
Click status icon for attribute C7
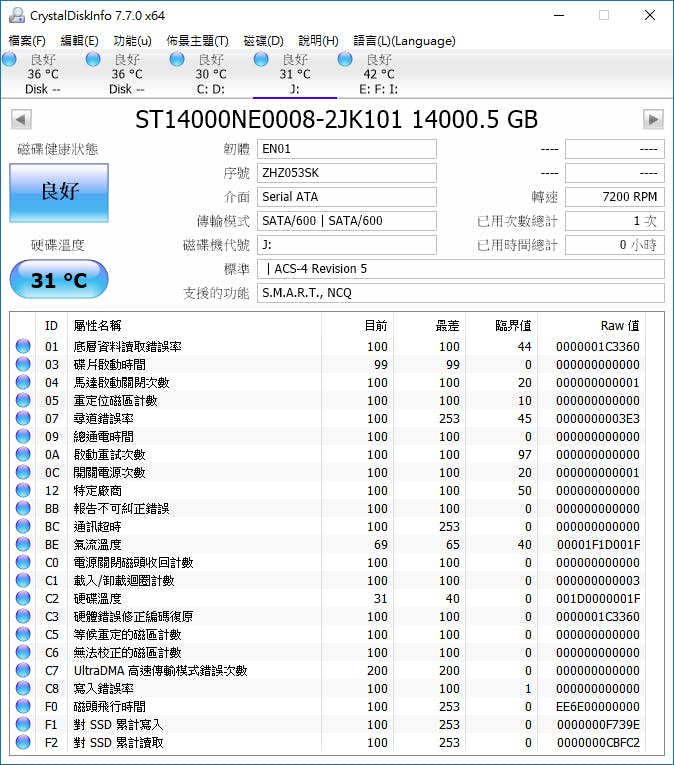click(23, 671)
